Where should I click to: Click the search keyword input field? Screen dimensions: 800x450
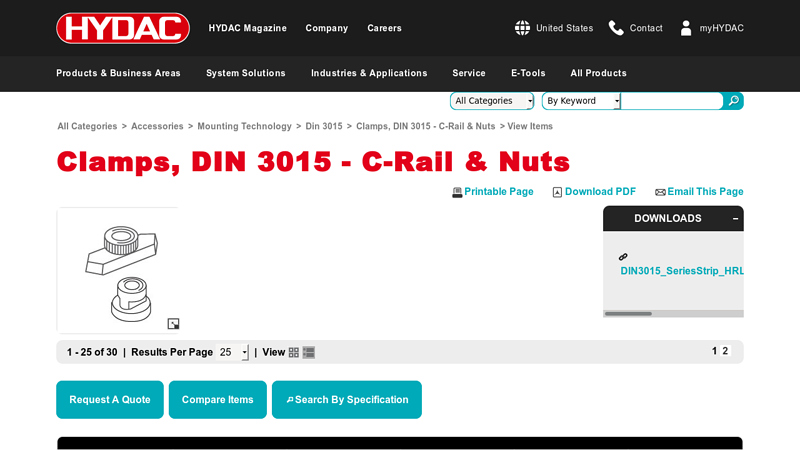pyautogui.click(x=671, y=101)
